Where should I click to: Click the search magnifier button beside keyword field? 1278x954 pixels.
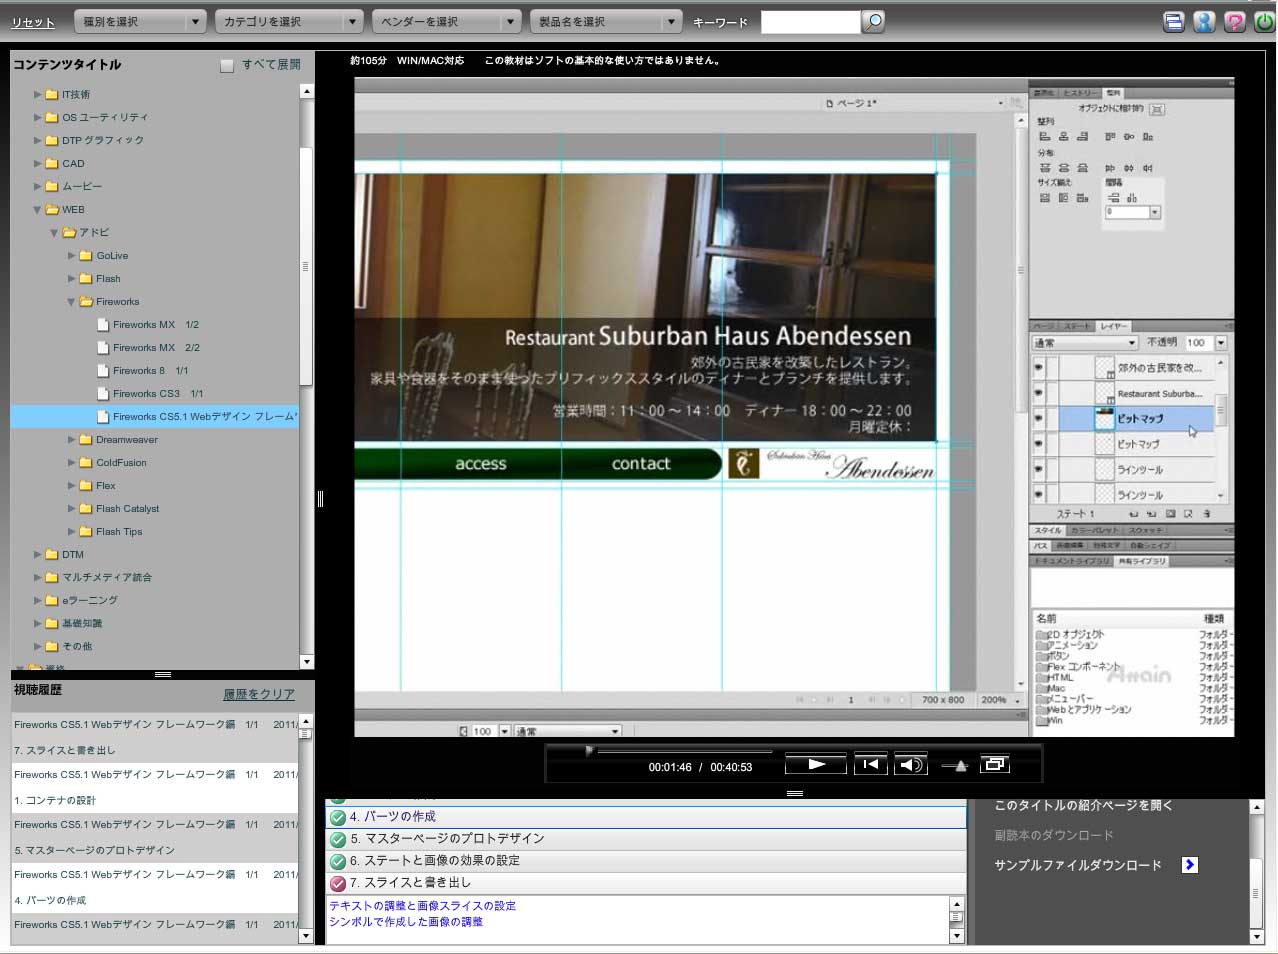click(873, 21)
